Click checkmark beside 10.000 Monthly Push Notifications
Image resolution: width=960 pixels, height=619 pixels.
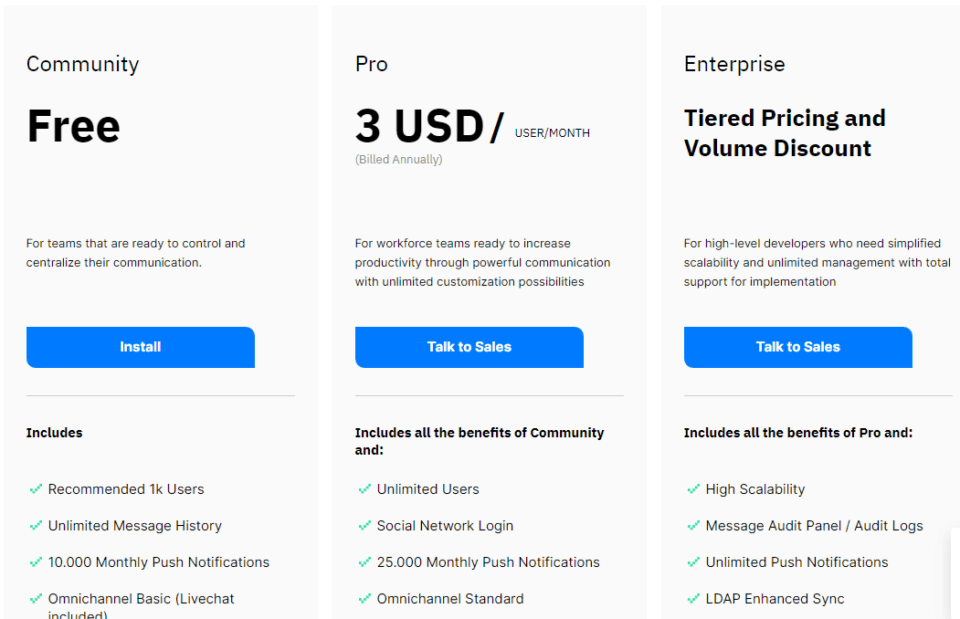tap(36, 562)
